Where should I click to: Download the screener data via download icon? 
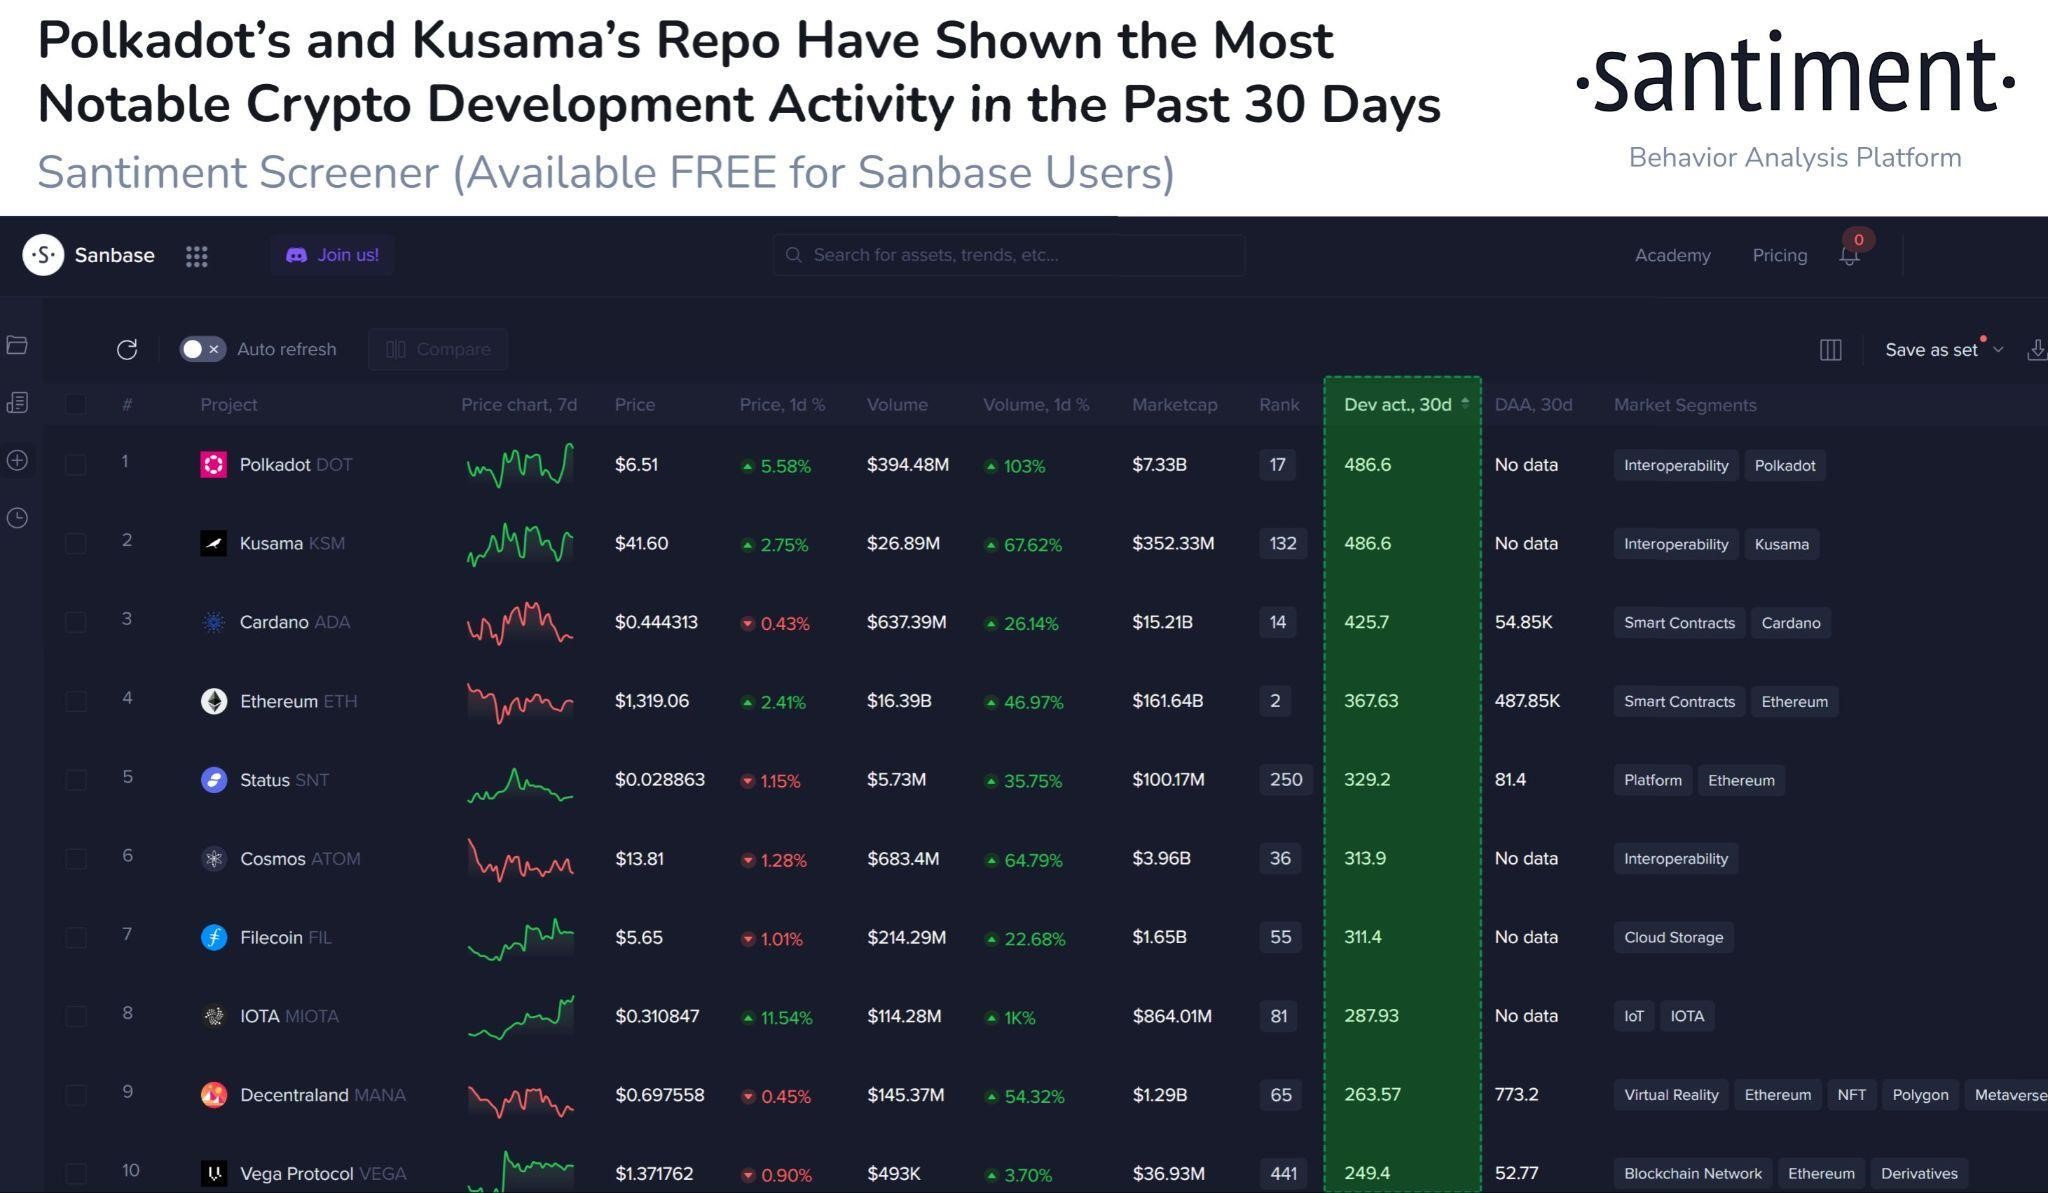click(x=2037, y=350)
